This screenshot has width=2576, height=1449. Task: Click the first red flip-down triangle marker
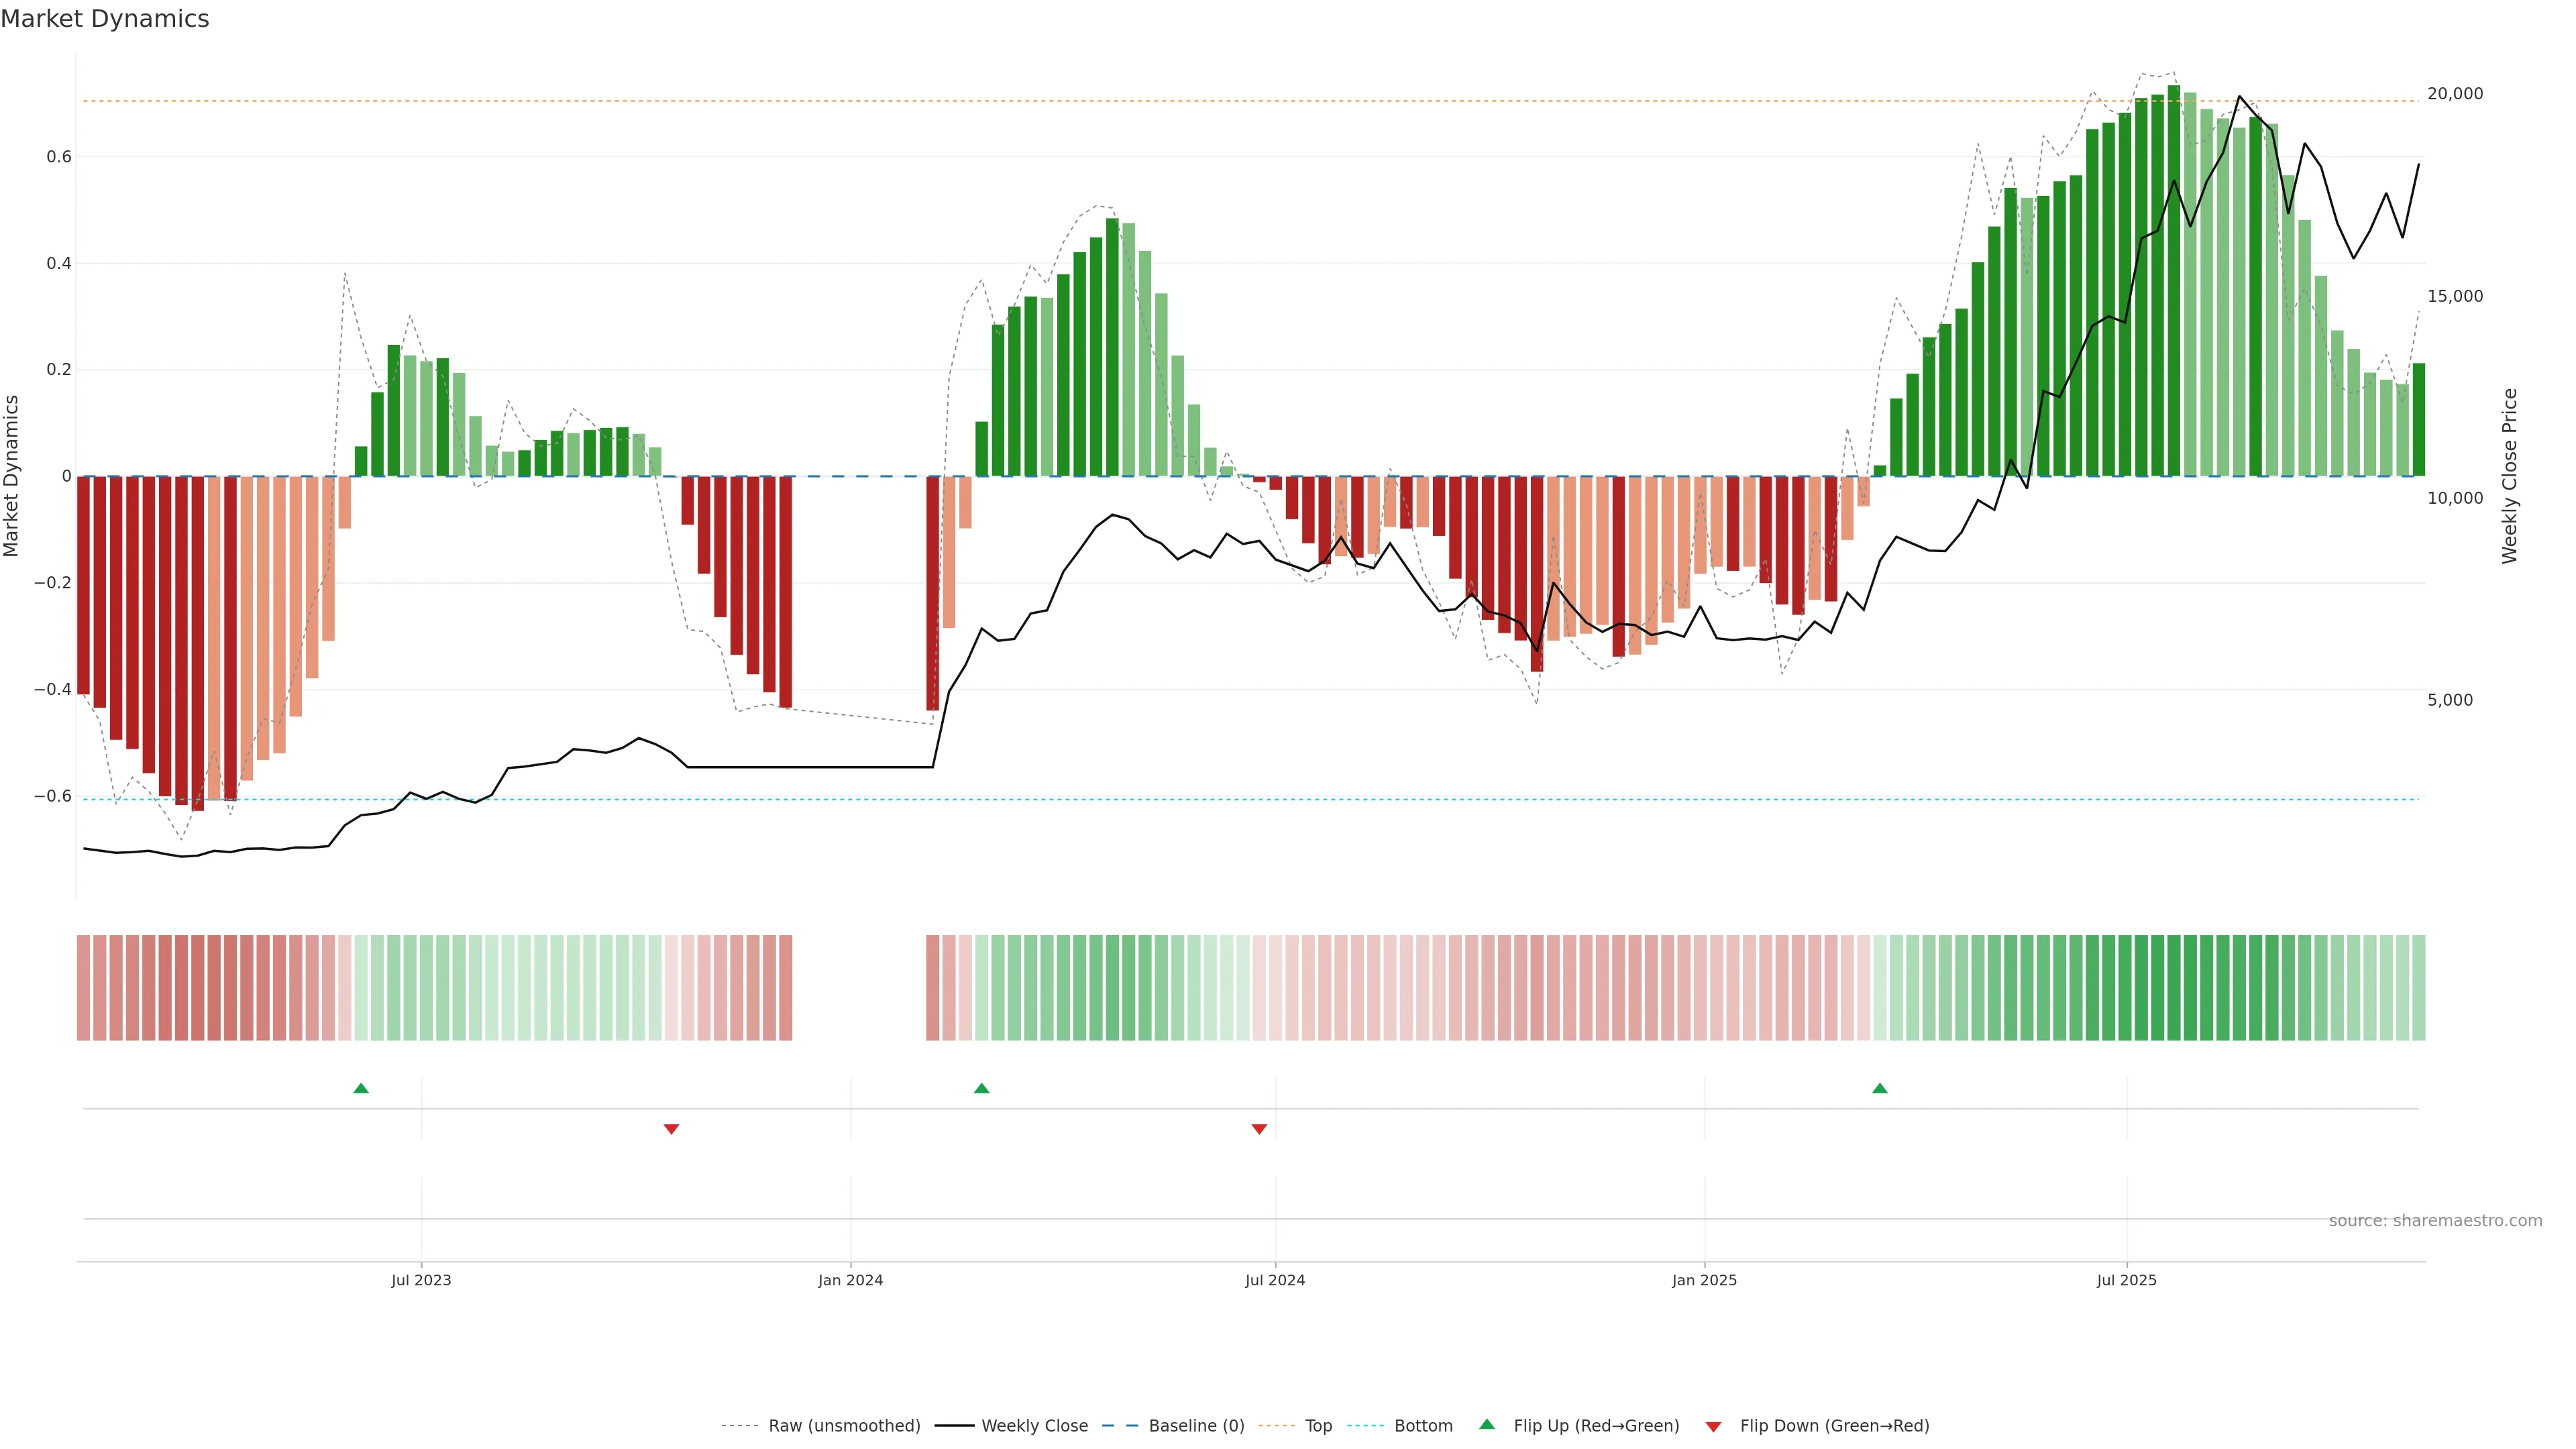[671, 1129]
